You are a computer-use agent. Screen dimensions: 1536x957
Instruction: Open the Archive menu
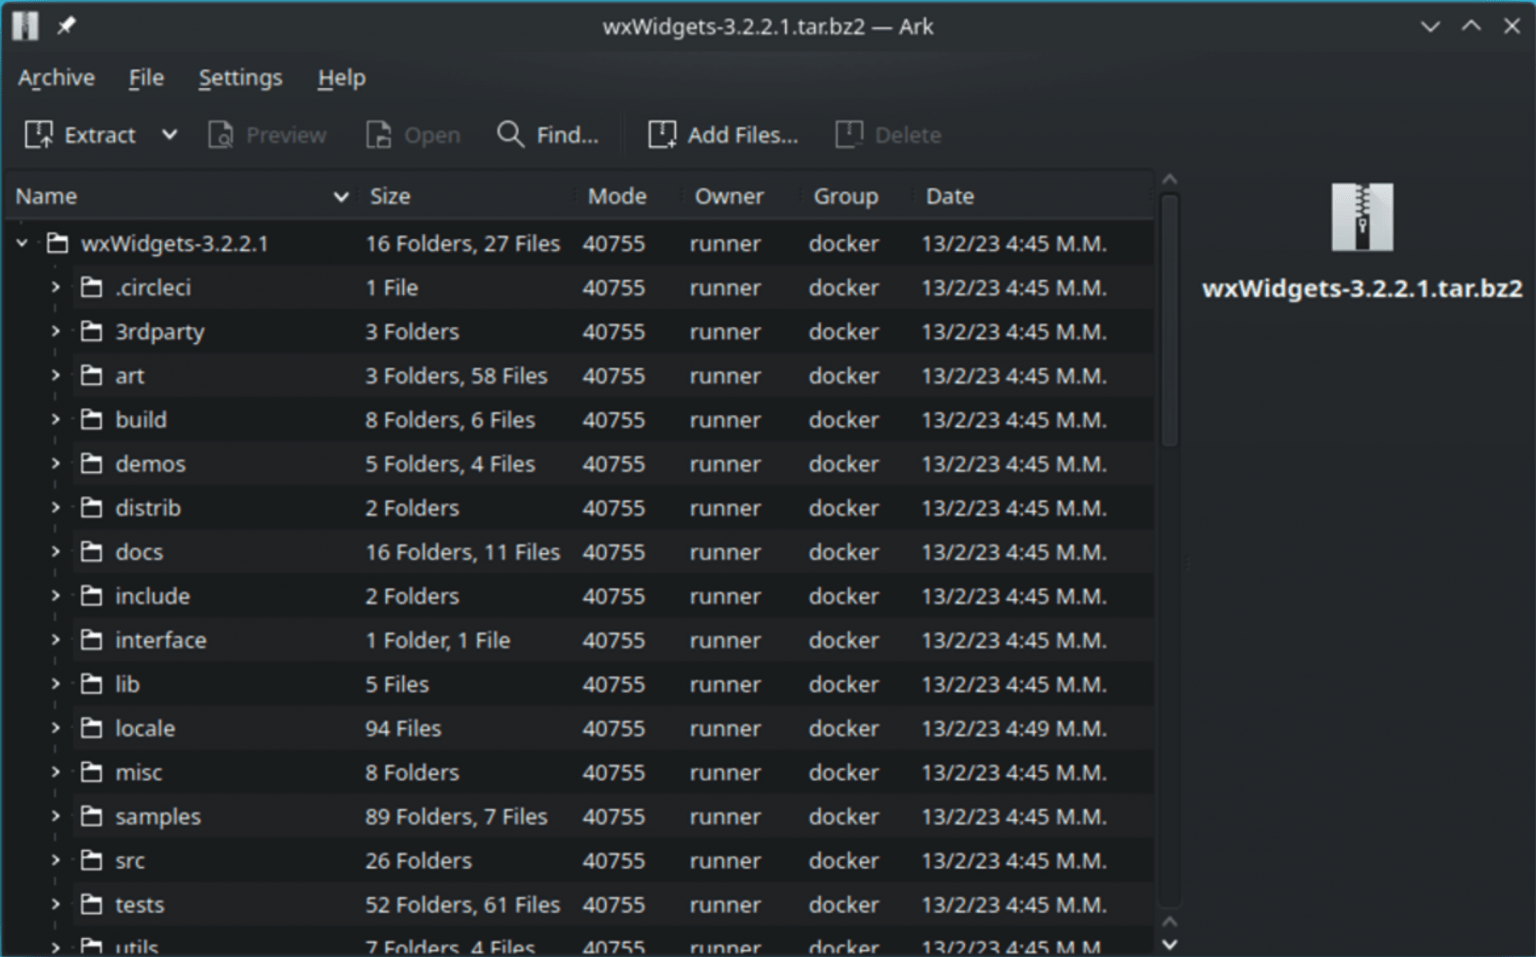pyautogui.click(x=56, y=77)
